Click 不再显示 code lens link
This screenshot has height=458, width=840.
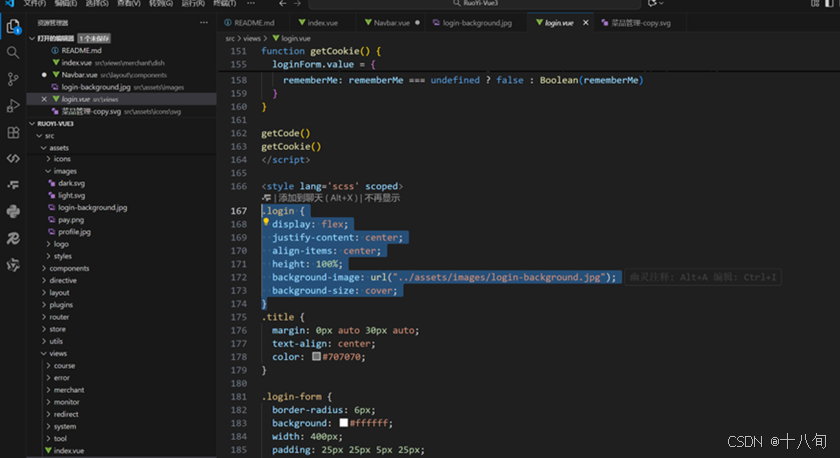[x=382, y=198]
